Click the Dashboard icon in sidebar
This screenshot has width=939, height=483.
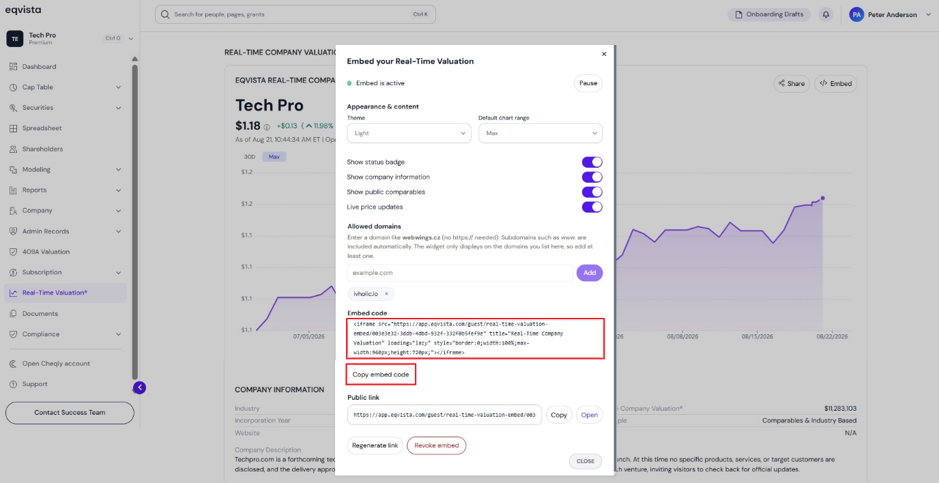[13, 66]
